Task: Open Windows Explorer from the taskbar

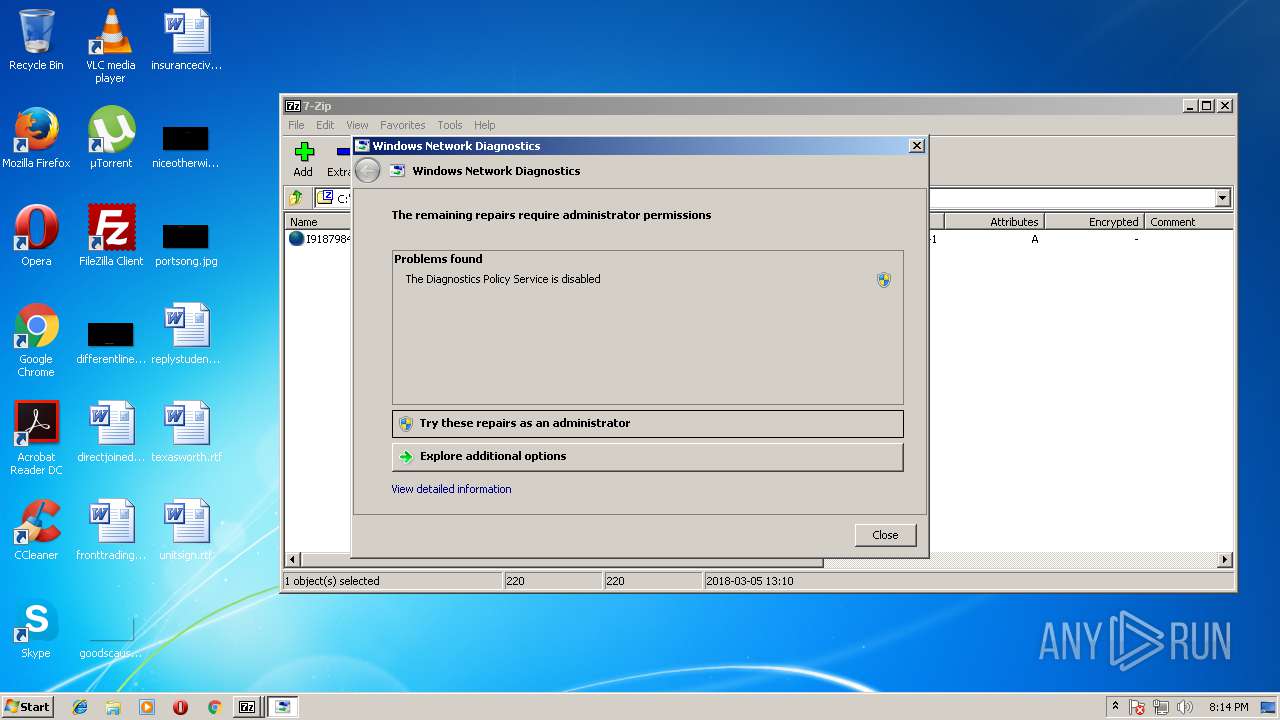Action: 113,707
